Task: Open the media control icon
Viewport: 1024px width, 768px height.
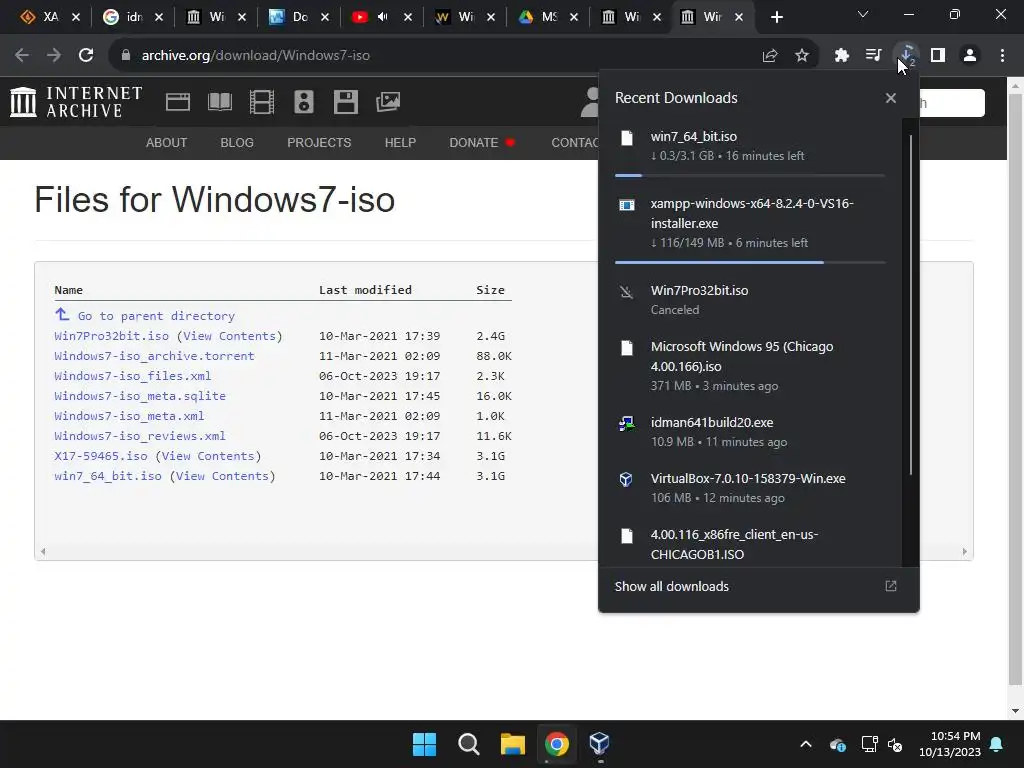Action: 874,56
